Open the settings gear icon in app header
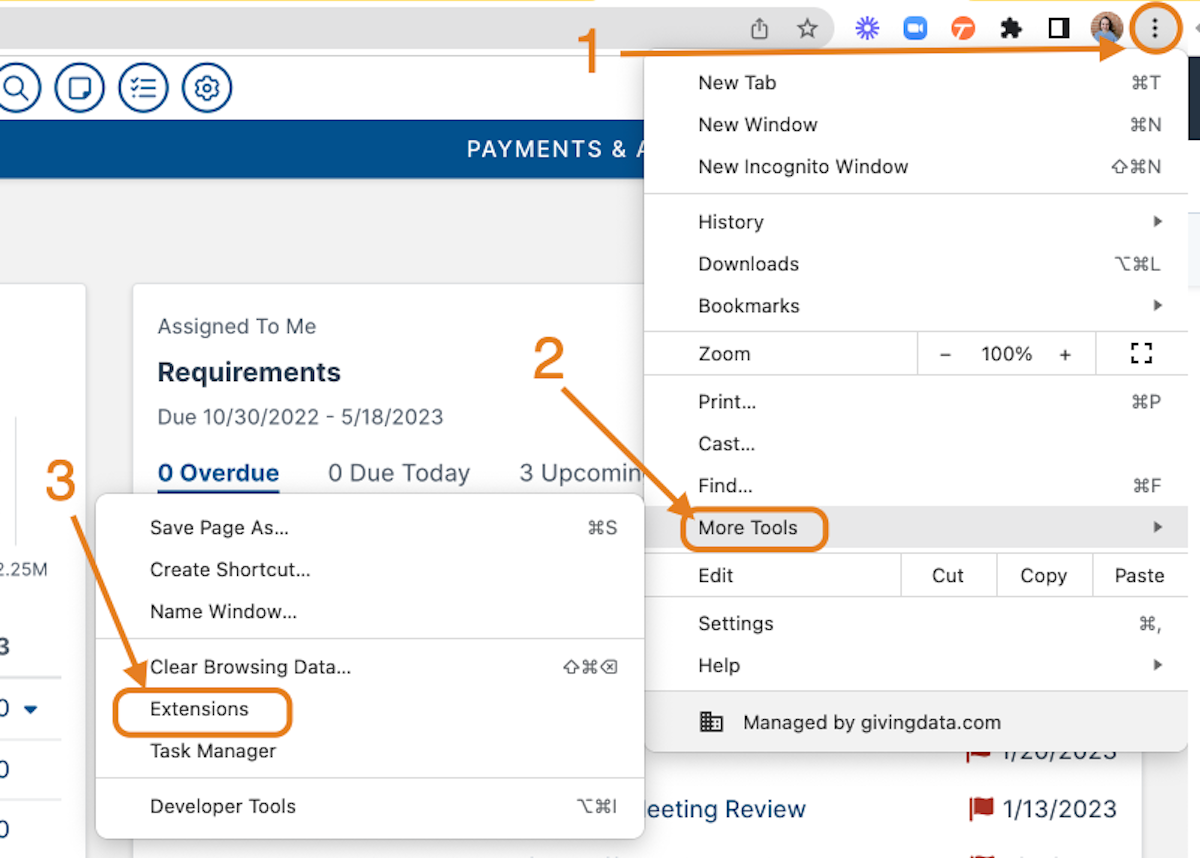Screen dimensions: 1200x858 click(207, 88)
